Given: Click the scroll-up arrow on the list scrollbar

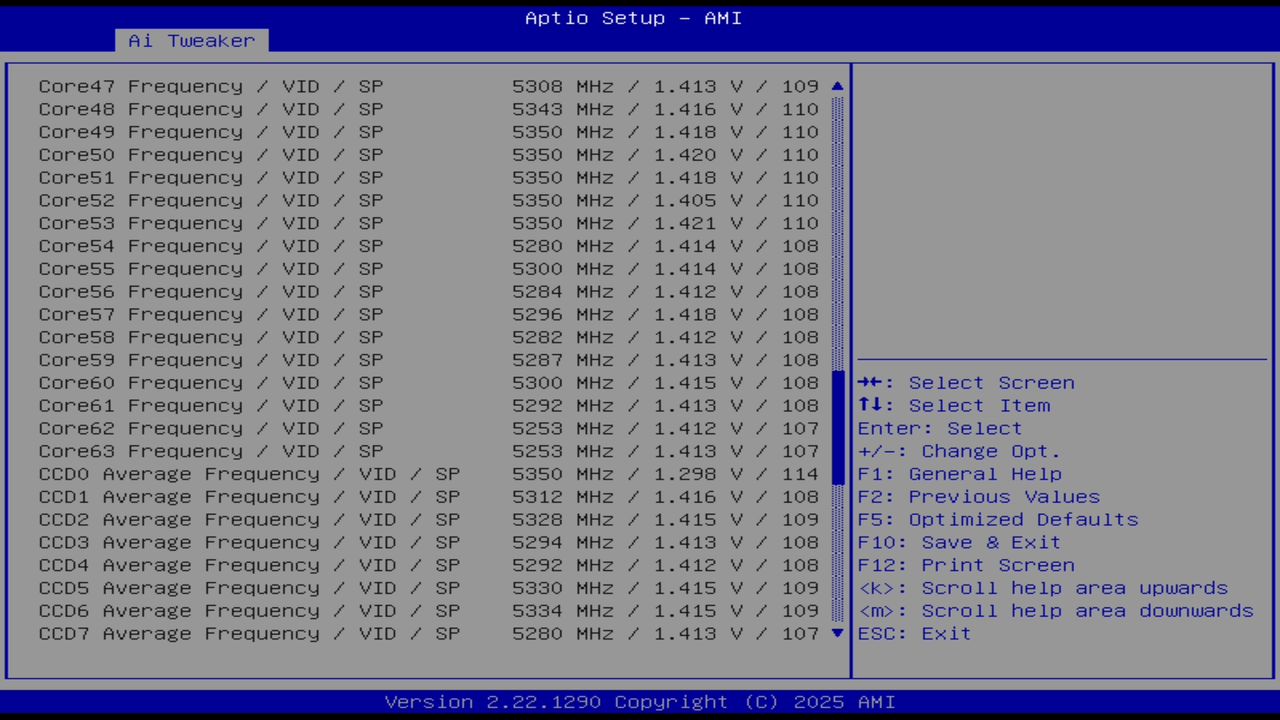Looking at the screenshot, I should pos(837,86).
